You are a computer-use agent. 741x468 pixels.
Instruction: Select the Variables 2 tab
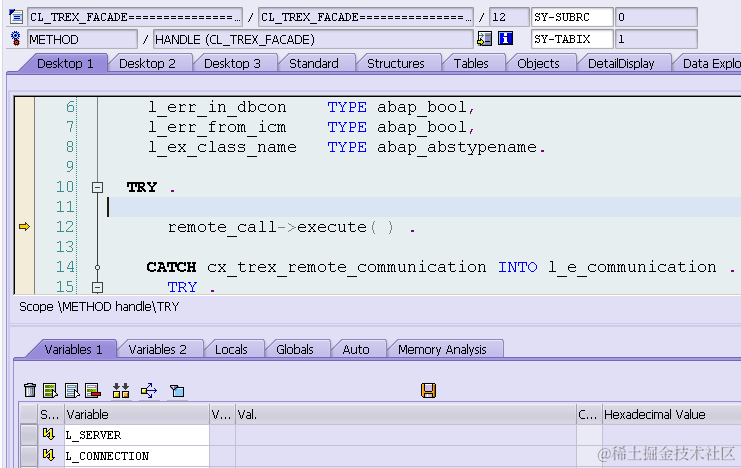tap(158, 349)
